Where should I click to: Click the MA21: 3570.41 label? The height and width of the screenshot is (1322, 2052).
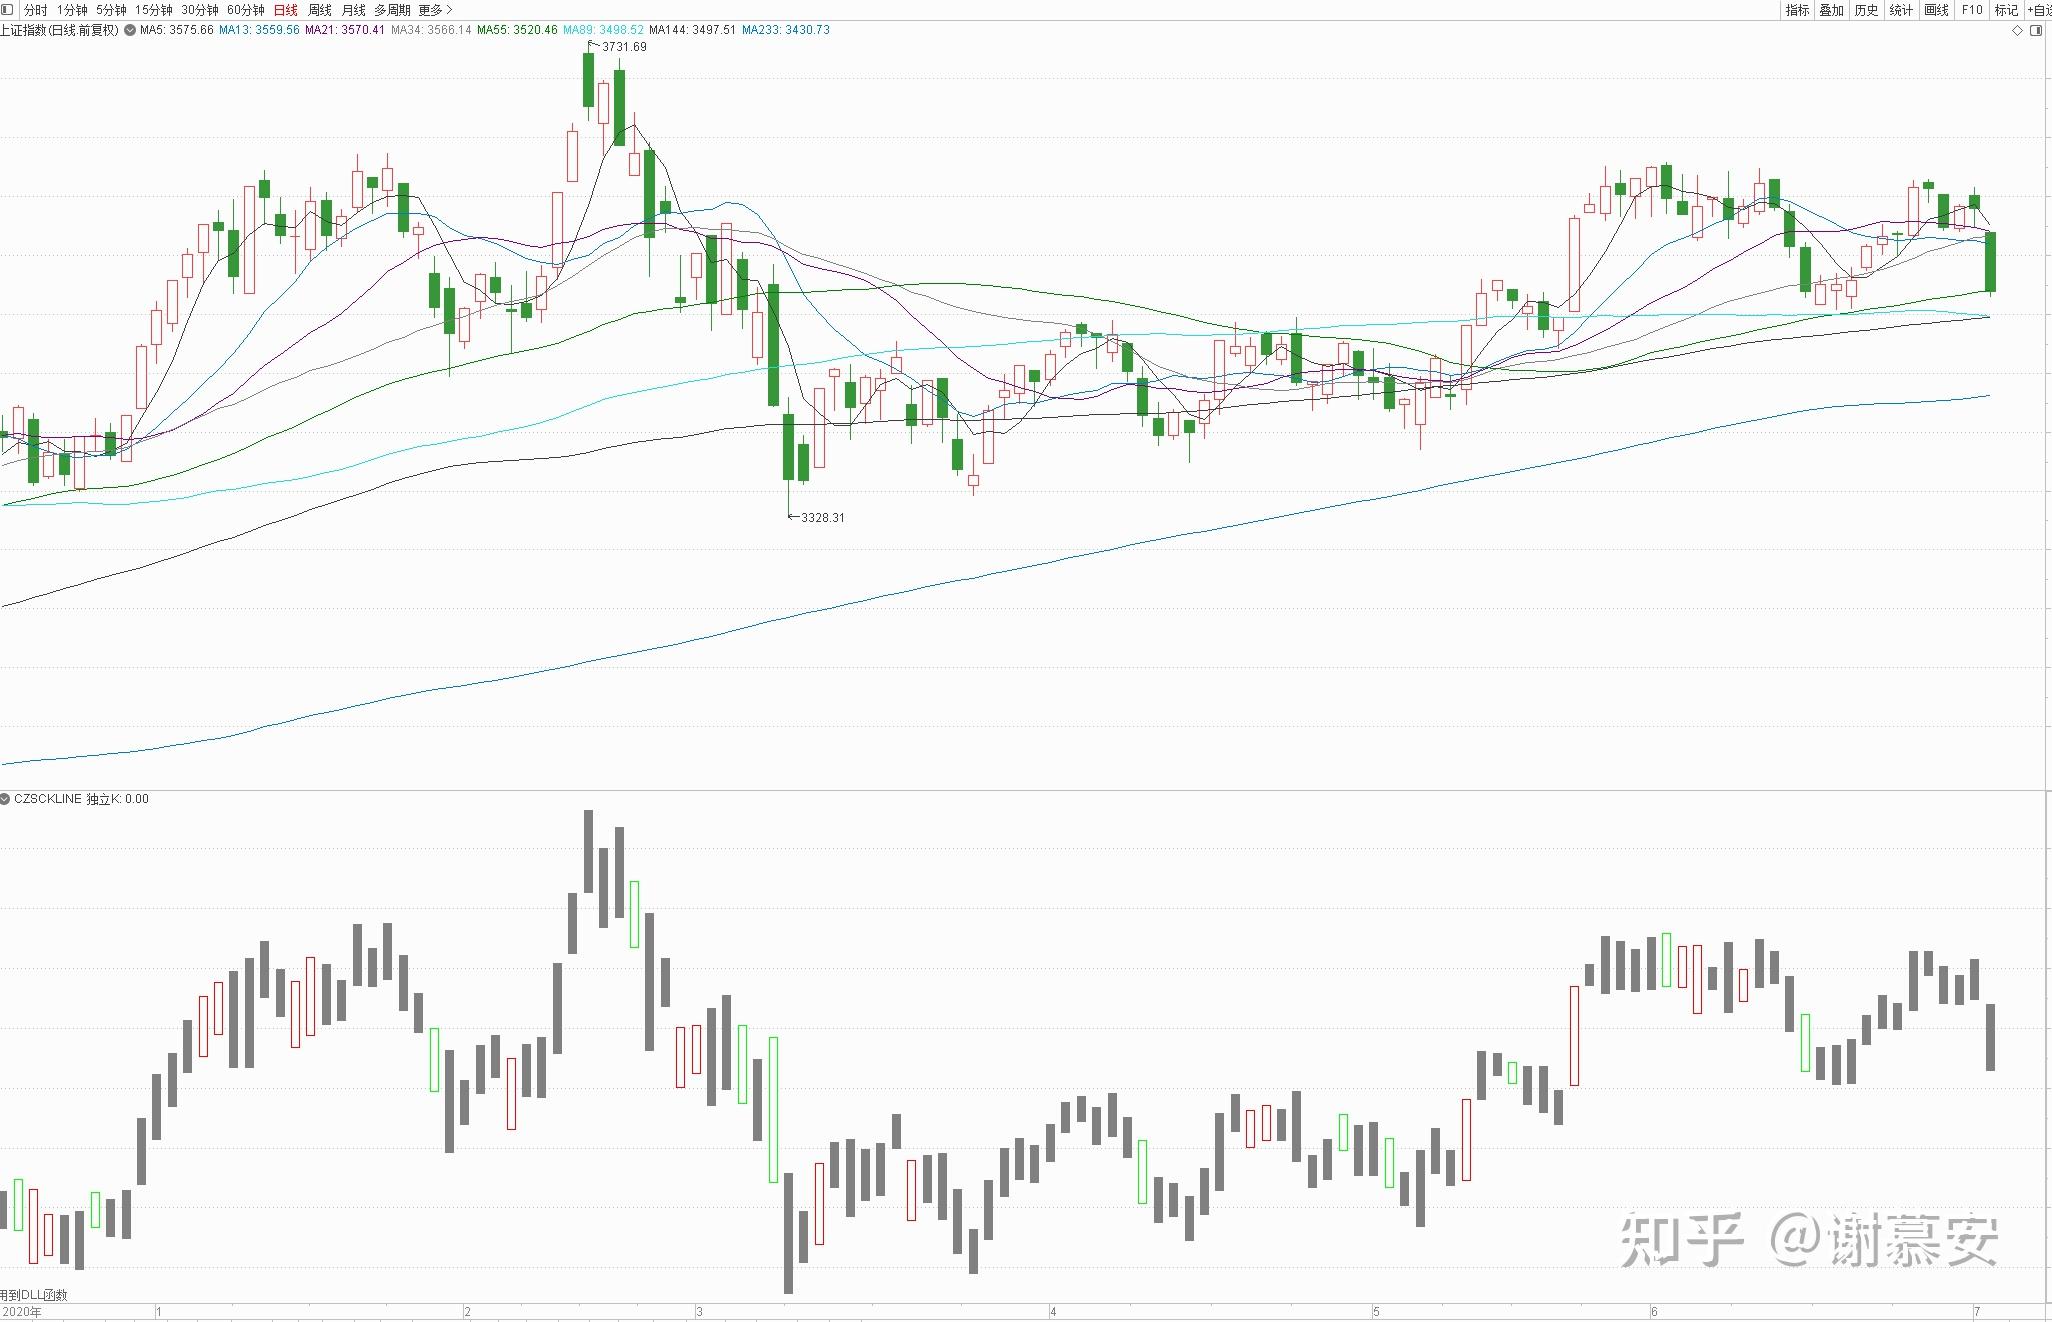[345, 30]
